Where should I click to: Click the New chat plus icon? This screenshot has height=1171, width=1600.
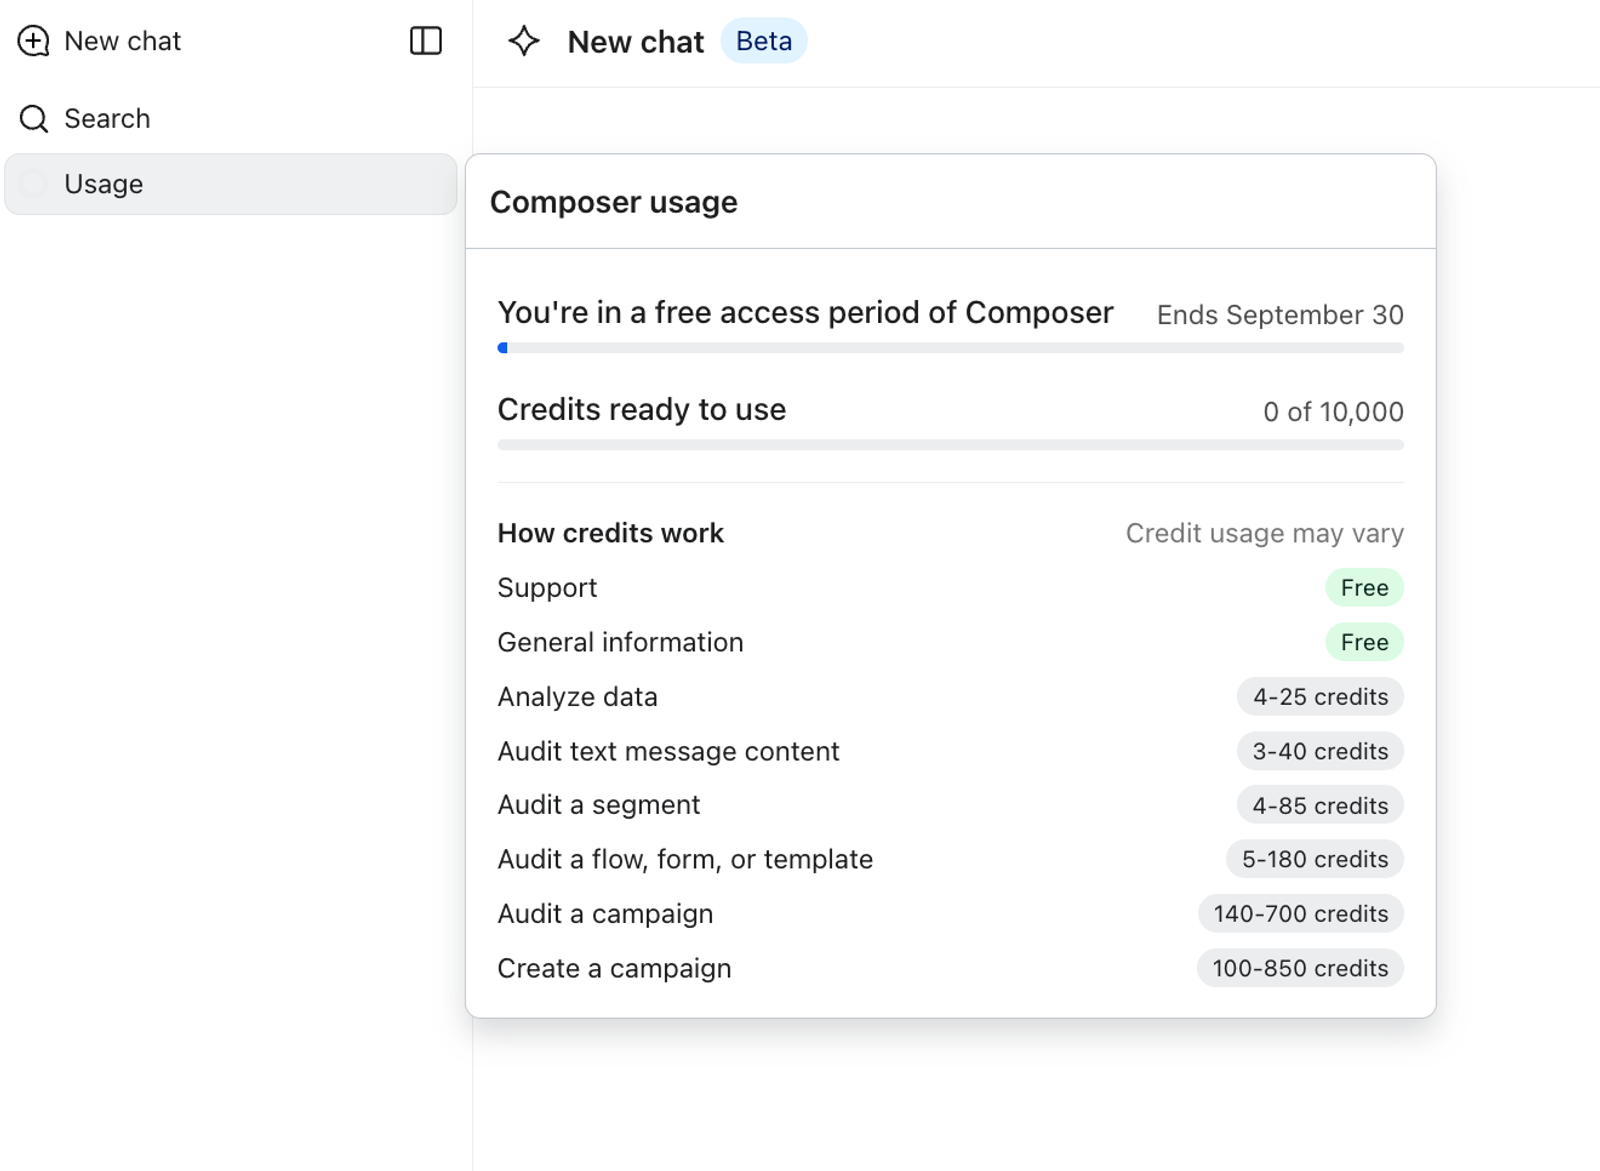pyautogui.click(x=33, y=41)
